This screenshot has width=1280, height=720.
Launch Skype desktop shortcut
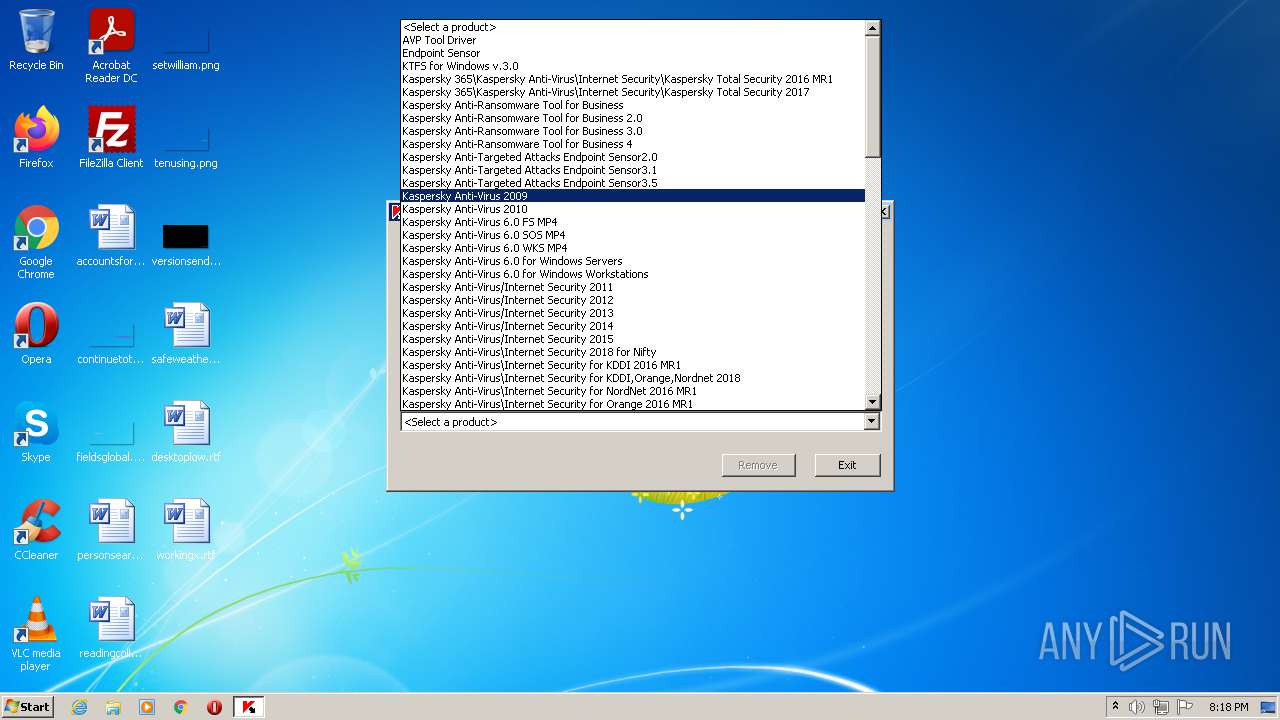tap(36, 432)
